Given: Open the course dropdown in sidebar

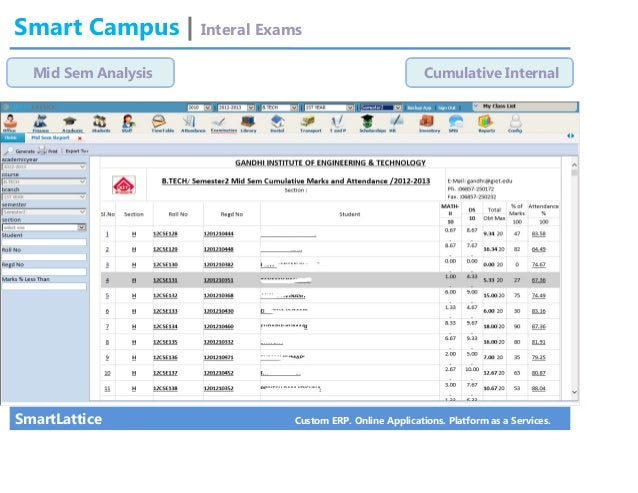Looking at the screenshot, I should click(44, 182).
